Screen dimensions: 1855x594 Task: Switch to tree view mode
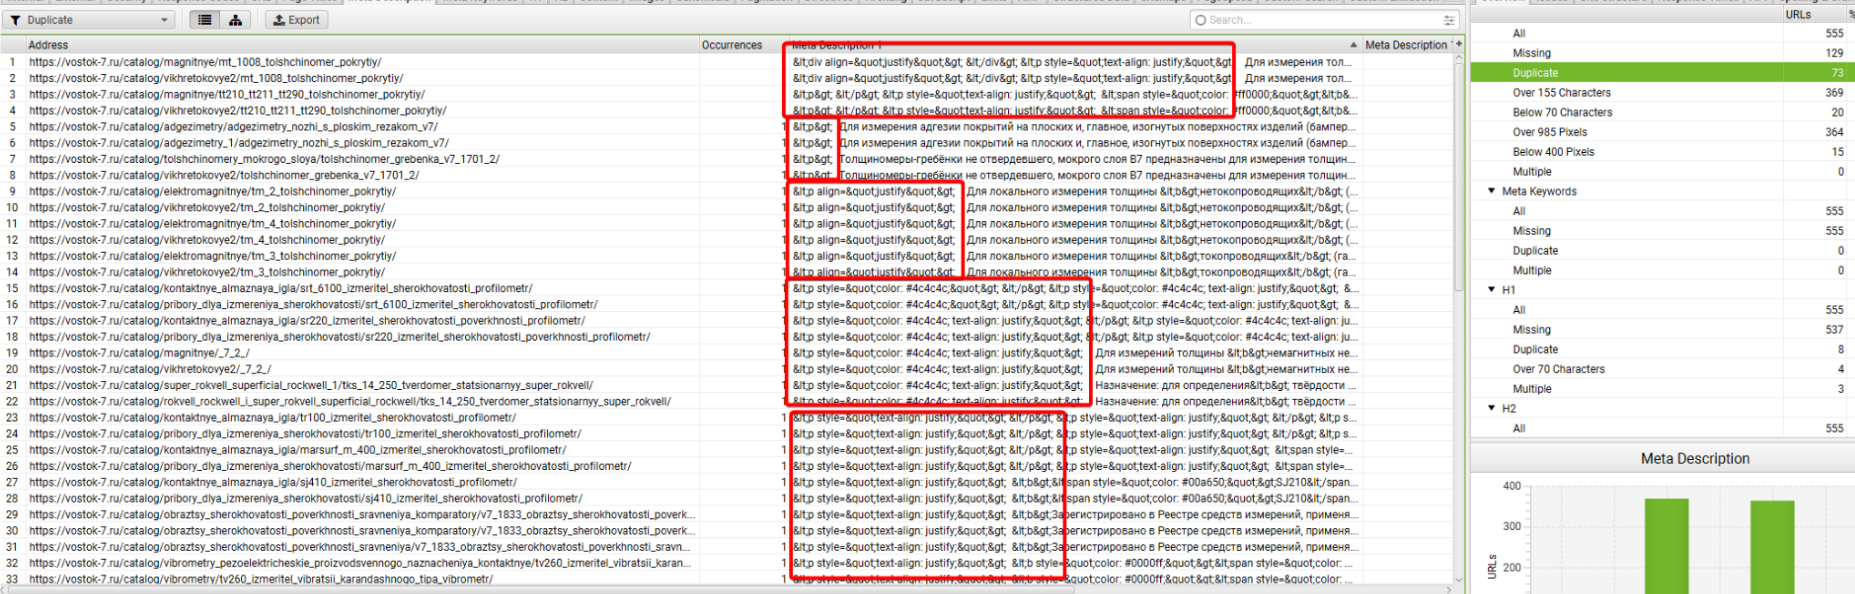[235, 20]
